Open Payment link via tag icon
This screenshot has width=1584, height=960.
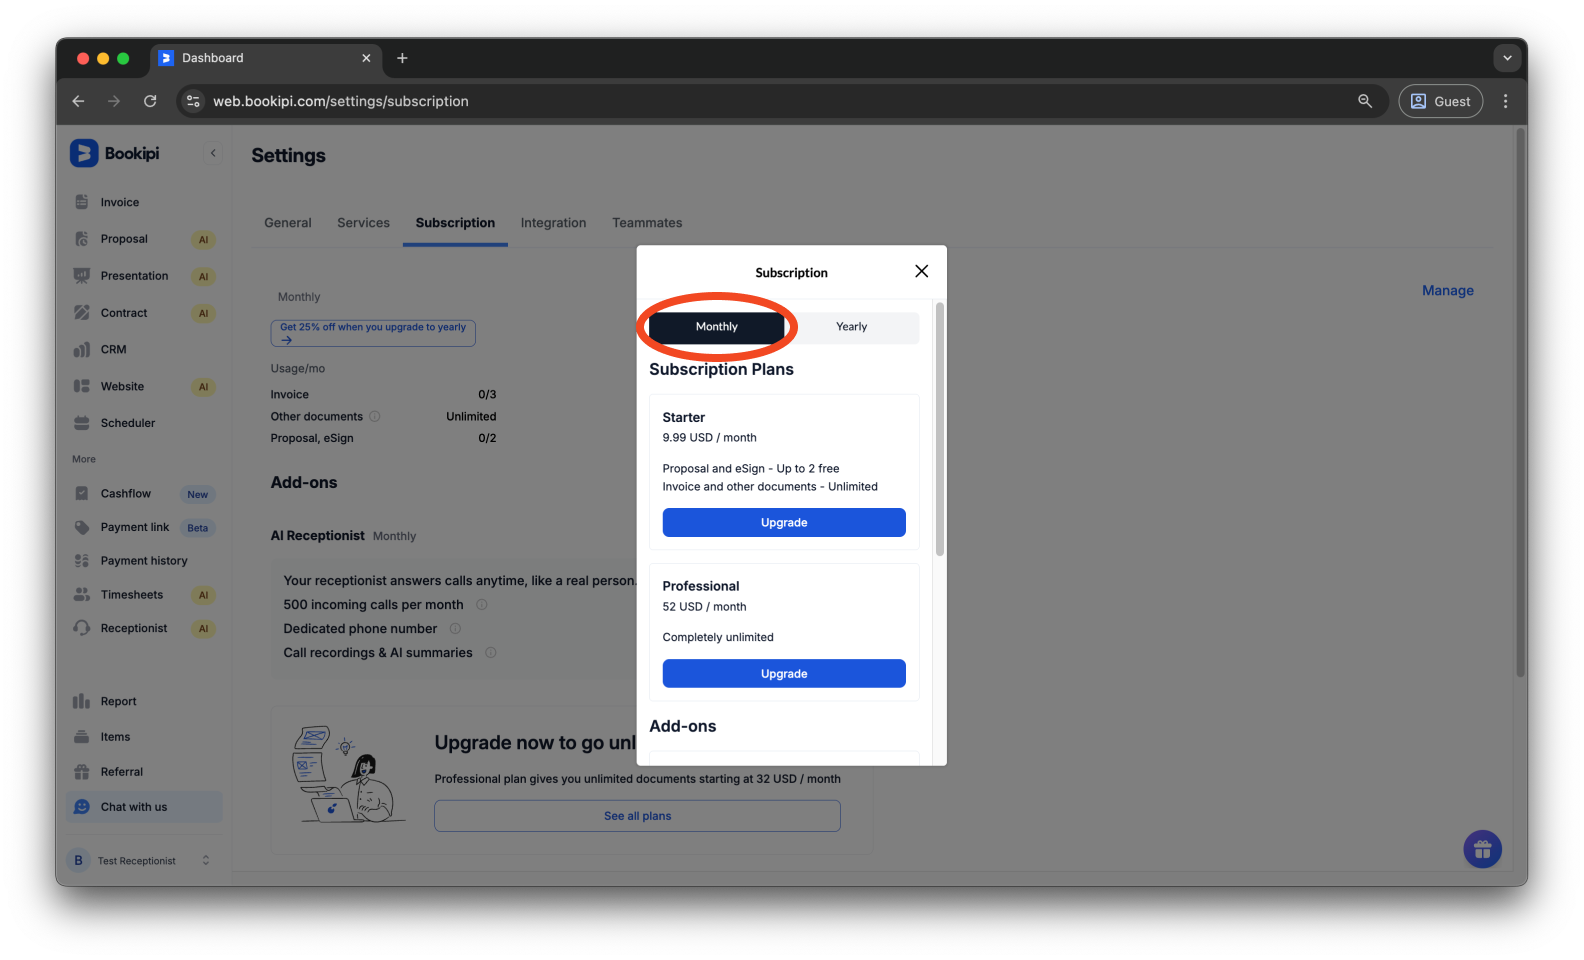point(82,527)
